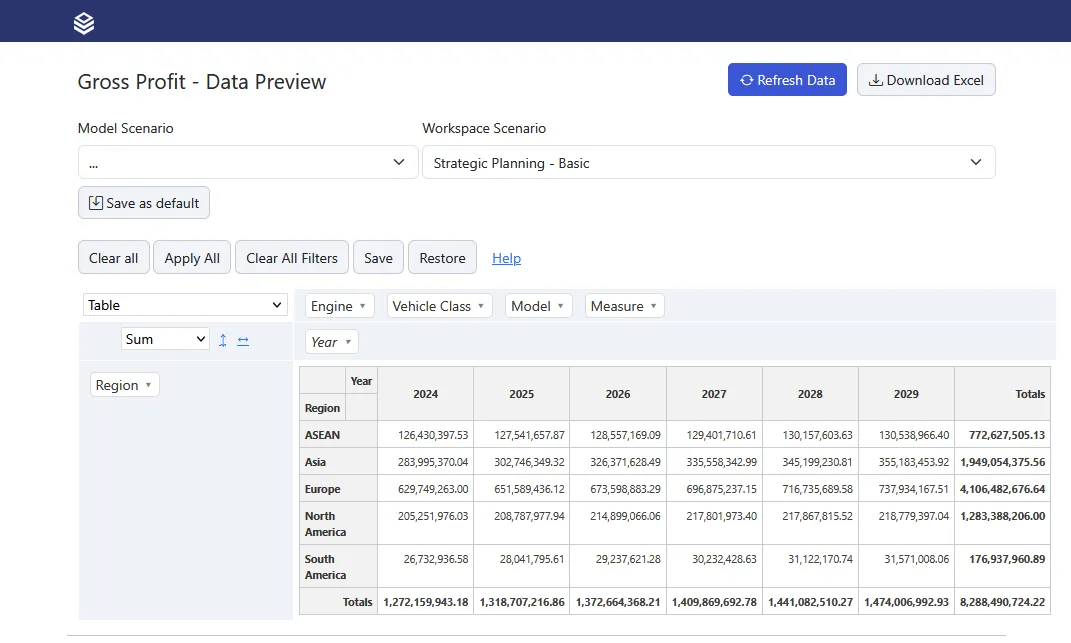The image size is (1071, 643).
Task: Click the stacked layers logo icon
Action: [x=84, y=23]
